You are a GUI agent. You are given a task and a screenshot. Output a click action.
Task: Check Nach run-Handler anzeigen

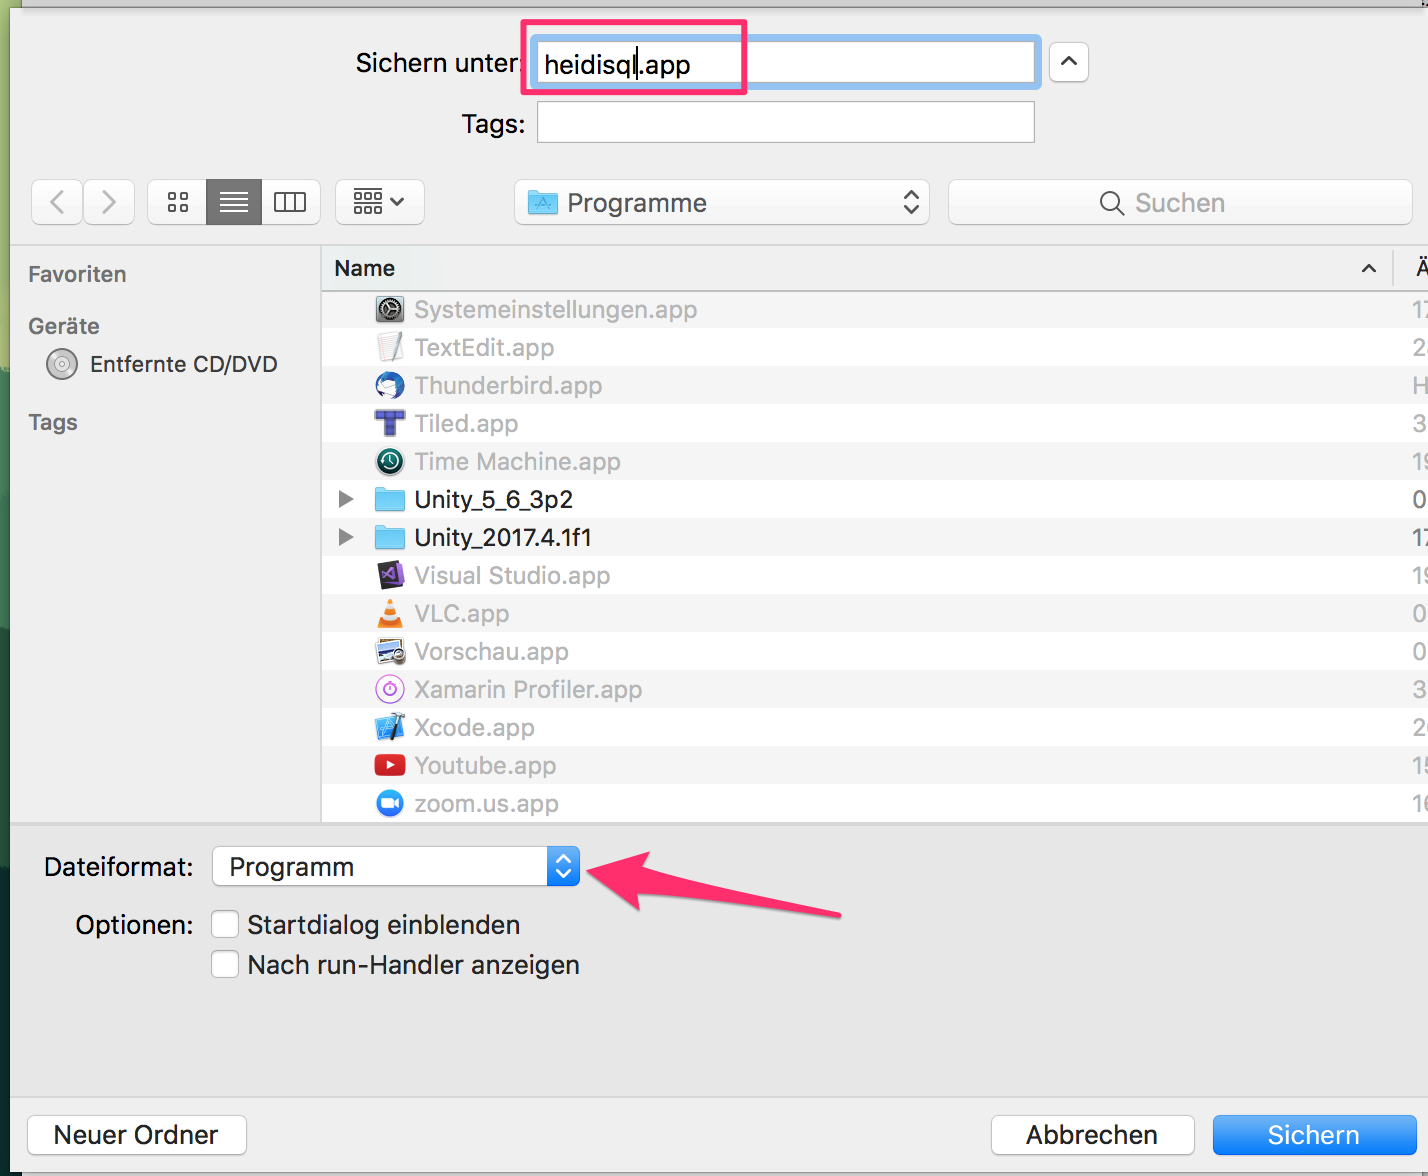coord(225,964)
